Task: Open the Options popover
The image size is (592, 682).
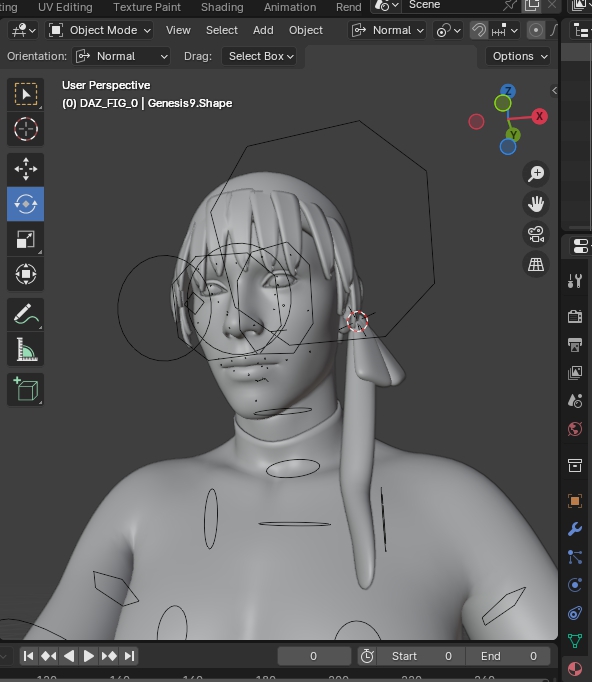Action: (518, 57)
